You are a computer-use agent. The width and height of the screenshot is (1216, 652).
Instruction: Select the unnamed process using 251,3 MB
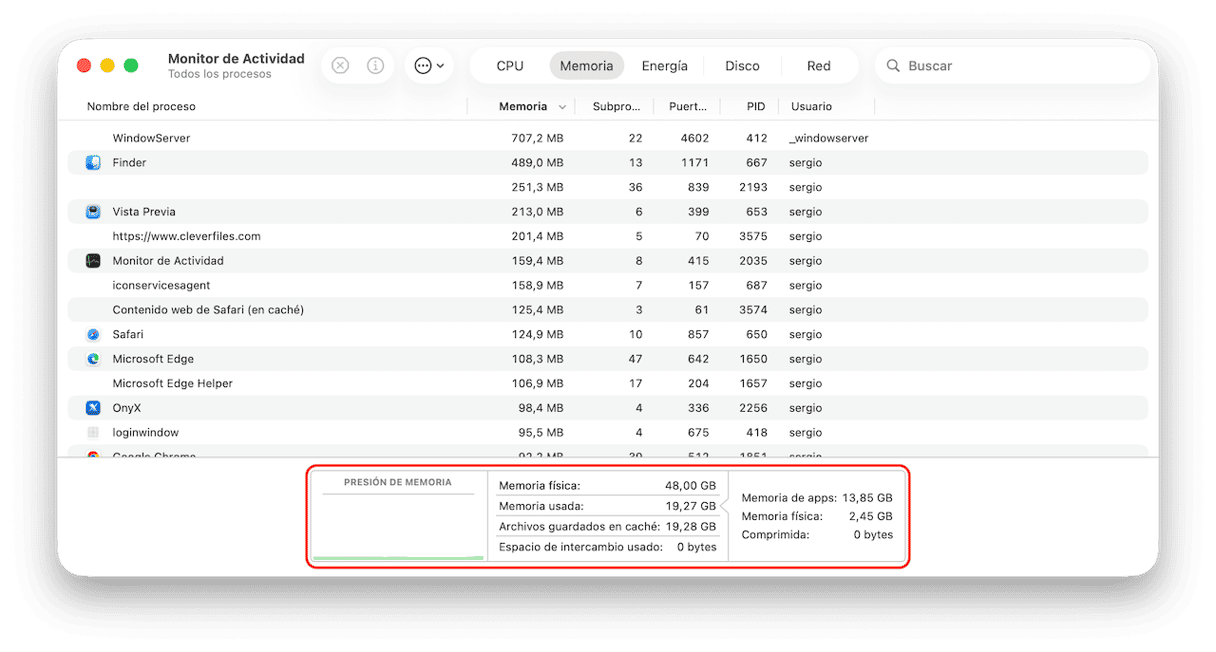coord(608,187)
